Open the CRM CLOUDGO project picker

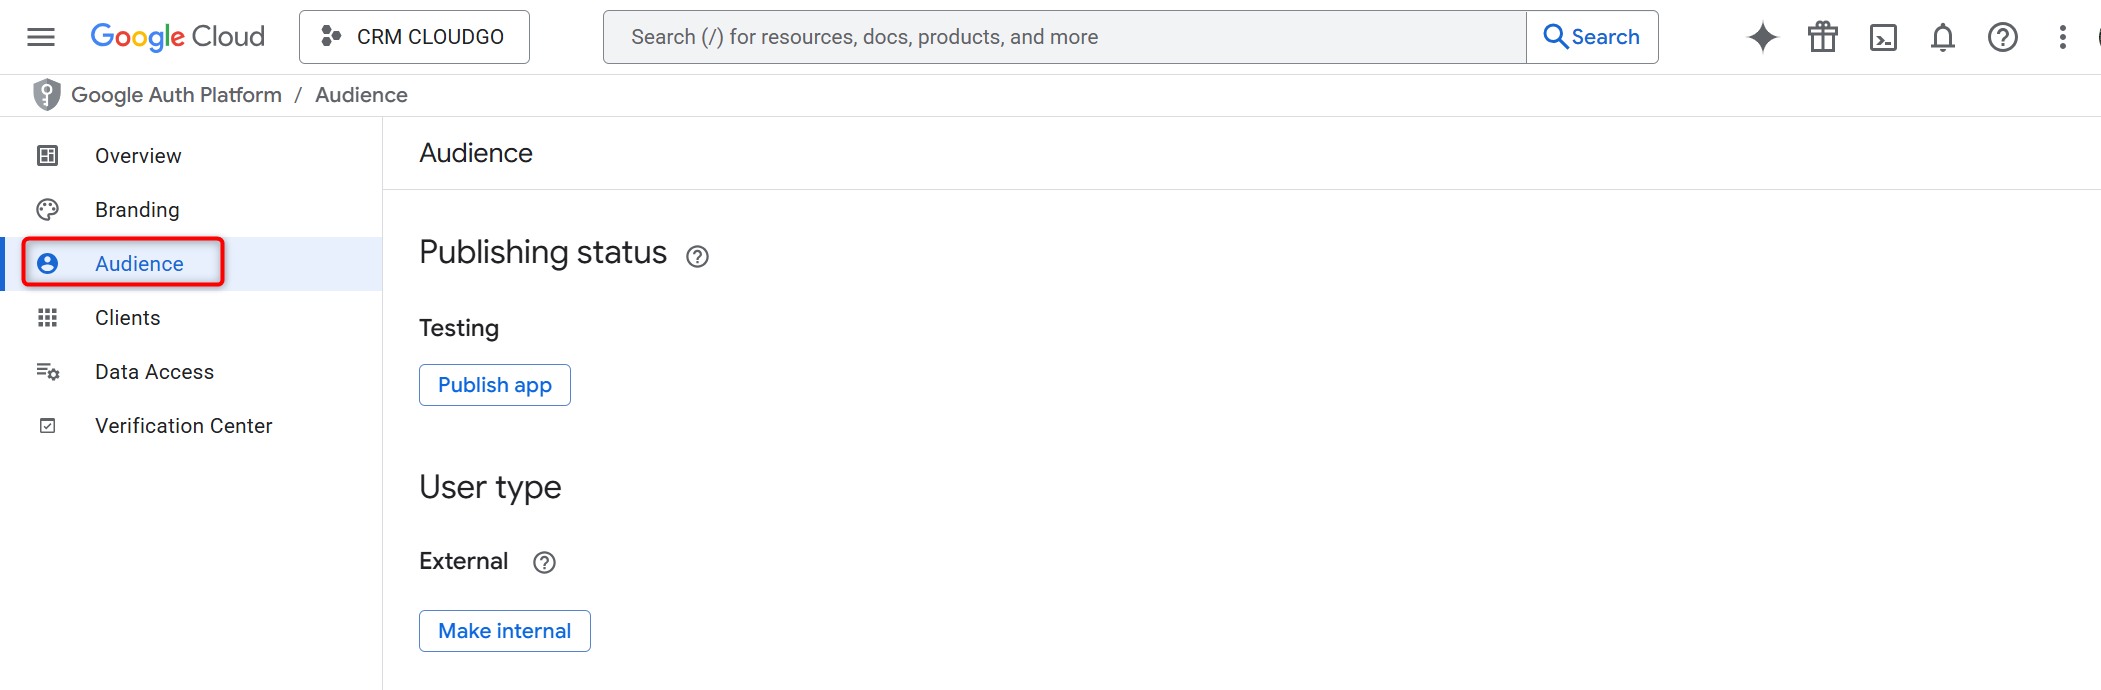[414, 37]
